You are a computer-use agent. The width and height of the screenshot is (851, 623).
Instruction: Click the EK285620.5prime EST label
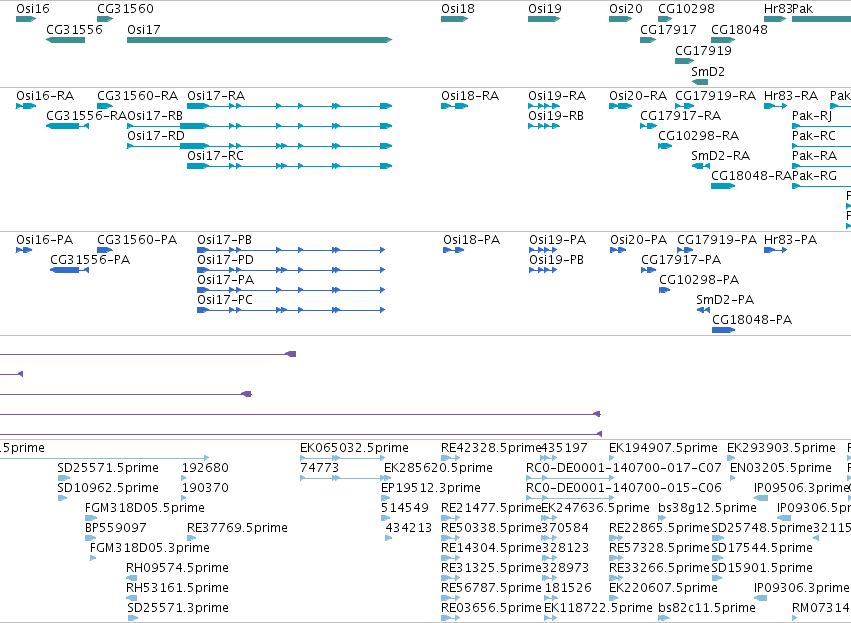438,468
